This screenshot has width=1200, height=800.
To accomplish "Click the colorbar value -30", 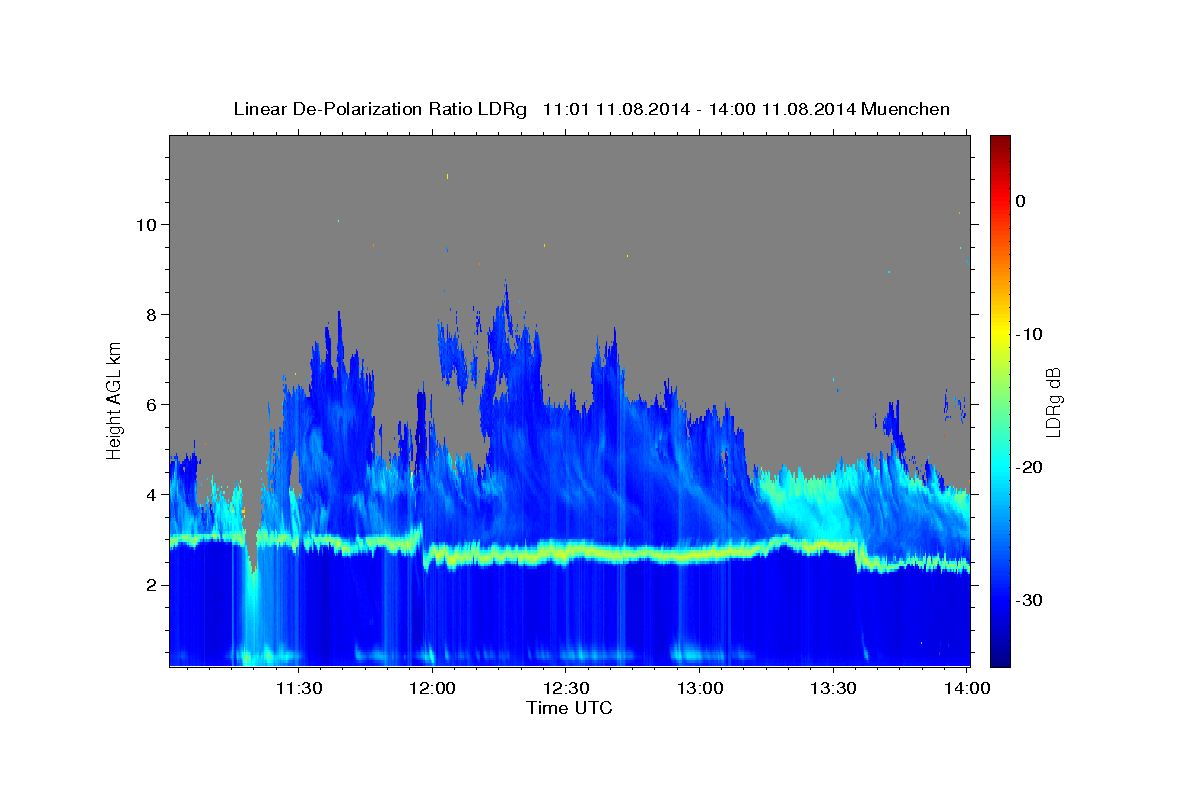I will pyautogui.click(x=1030, y=600).
